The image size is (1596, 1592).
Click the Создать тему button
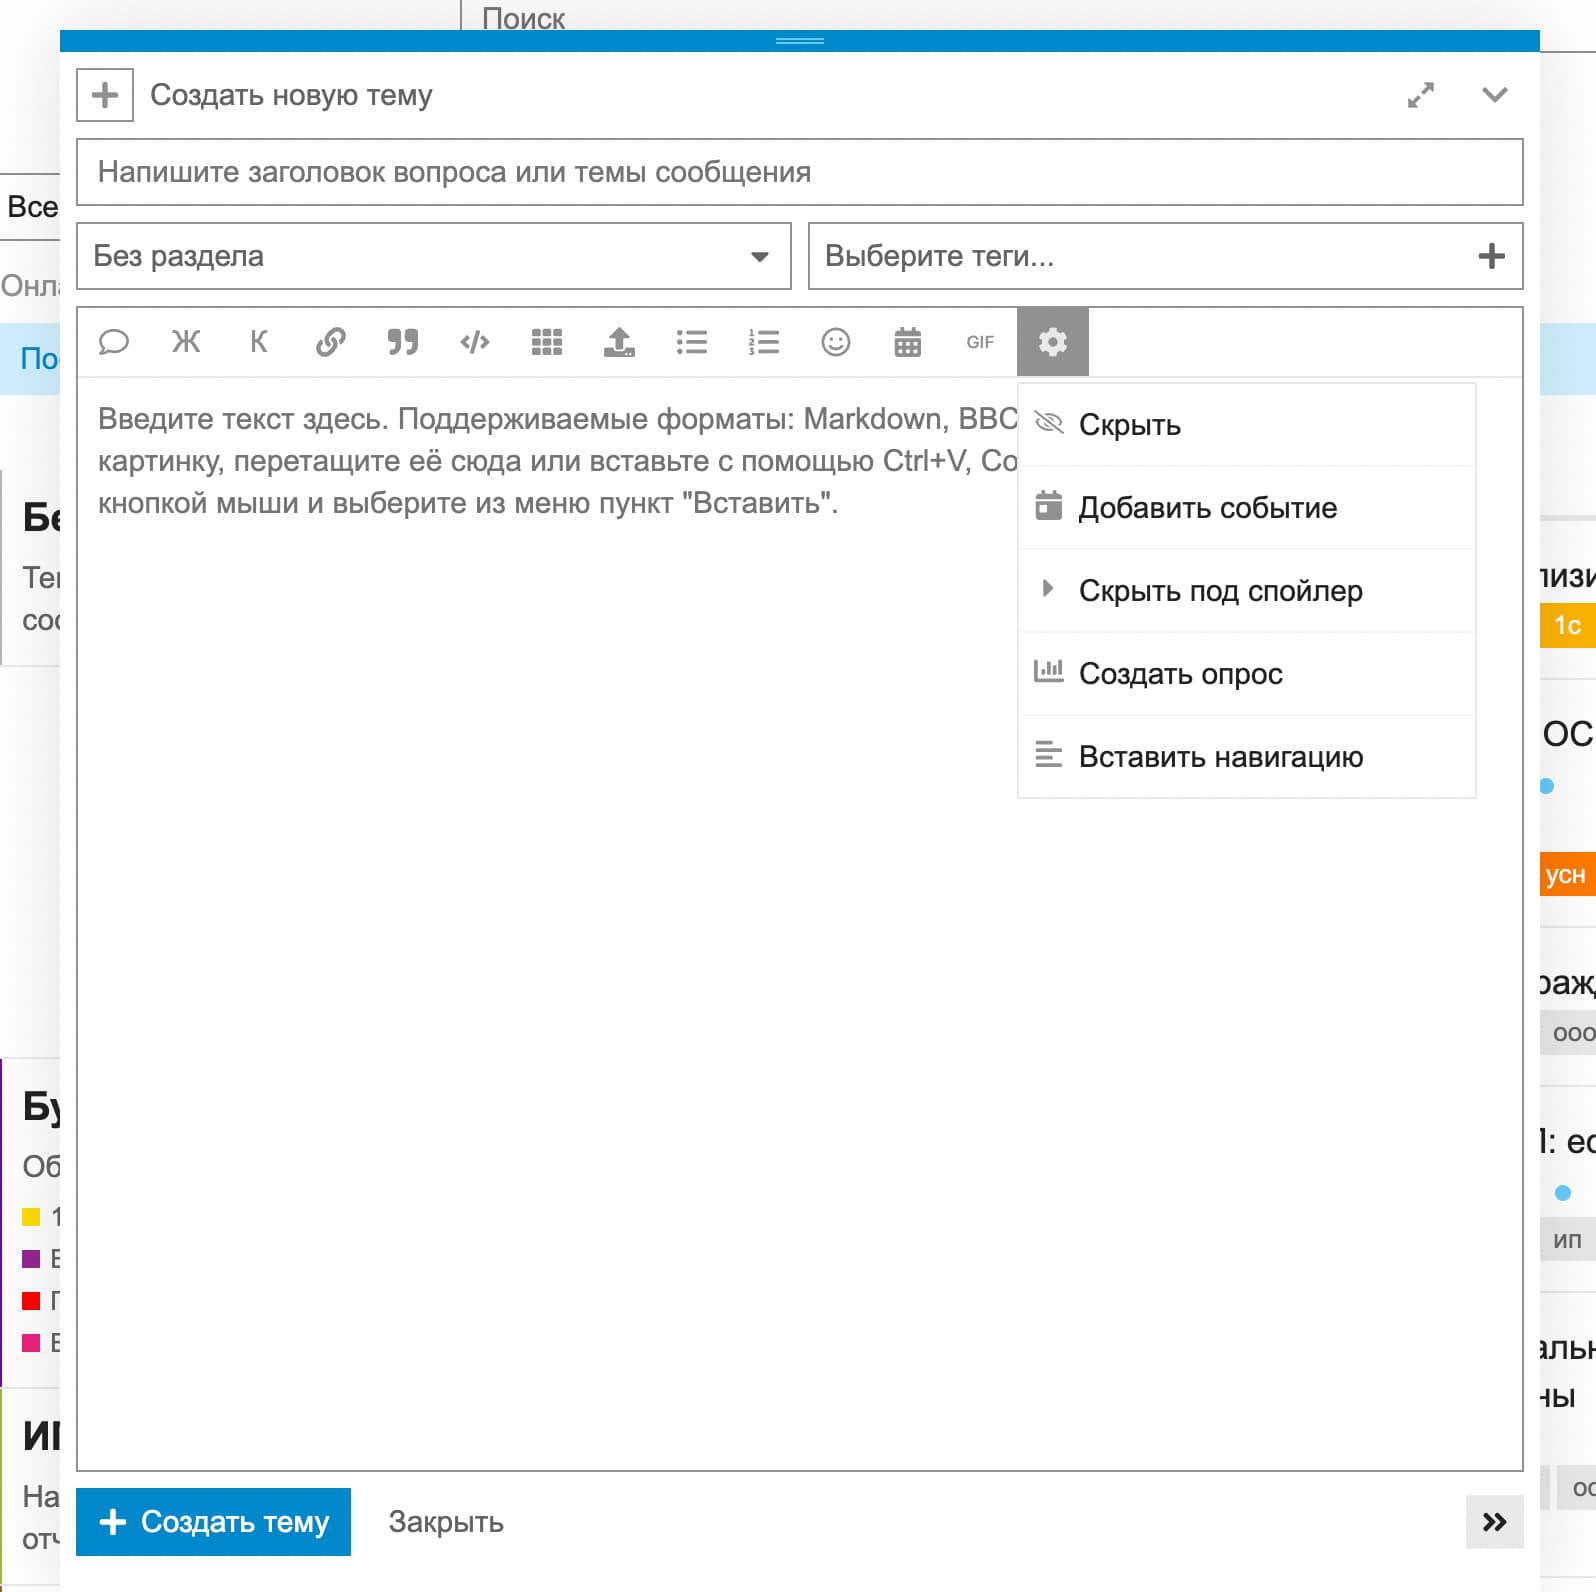pyautogui.click(x=213, y=1522)
